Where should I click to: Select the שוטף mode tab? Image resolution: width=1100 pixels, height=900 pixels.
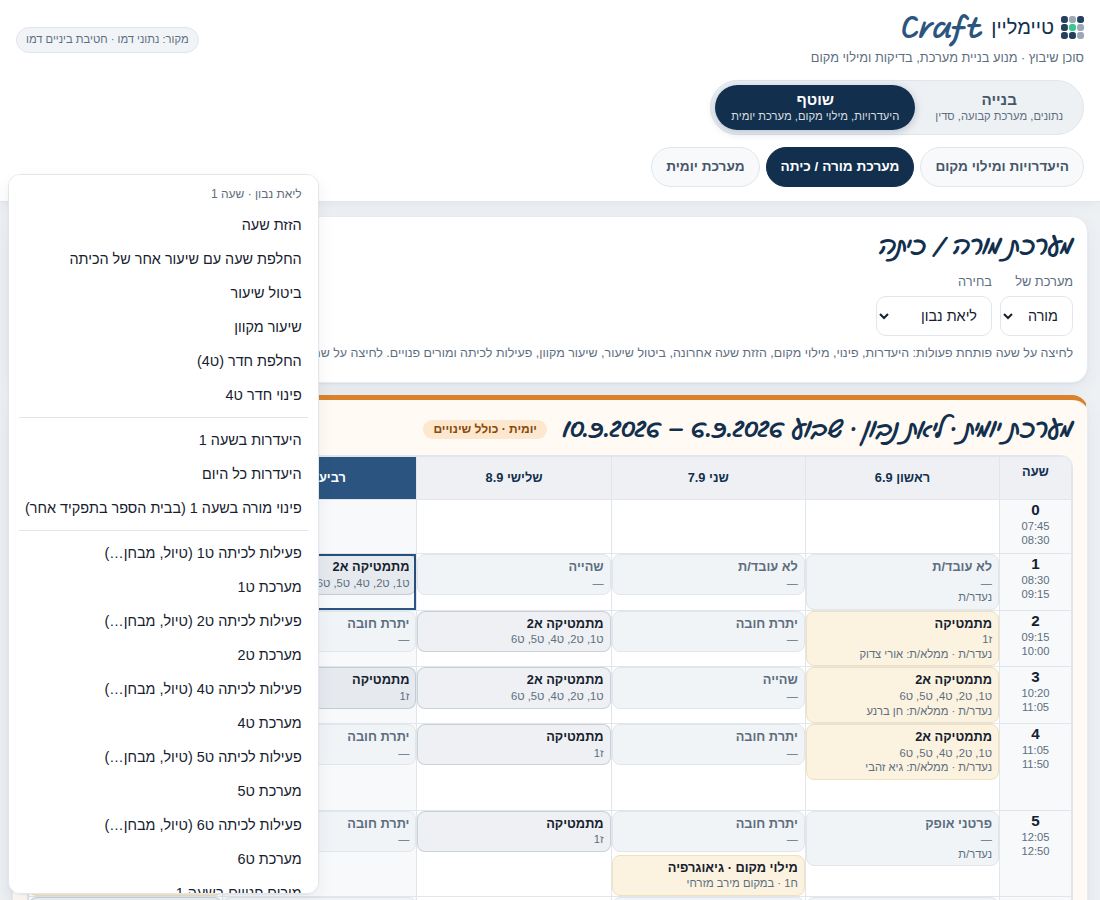(x=814, y=107)
